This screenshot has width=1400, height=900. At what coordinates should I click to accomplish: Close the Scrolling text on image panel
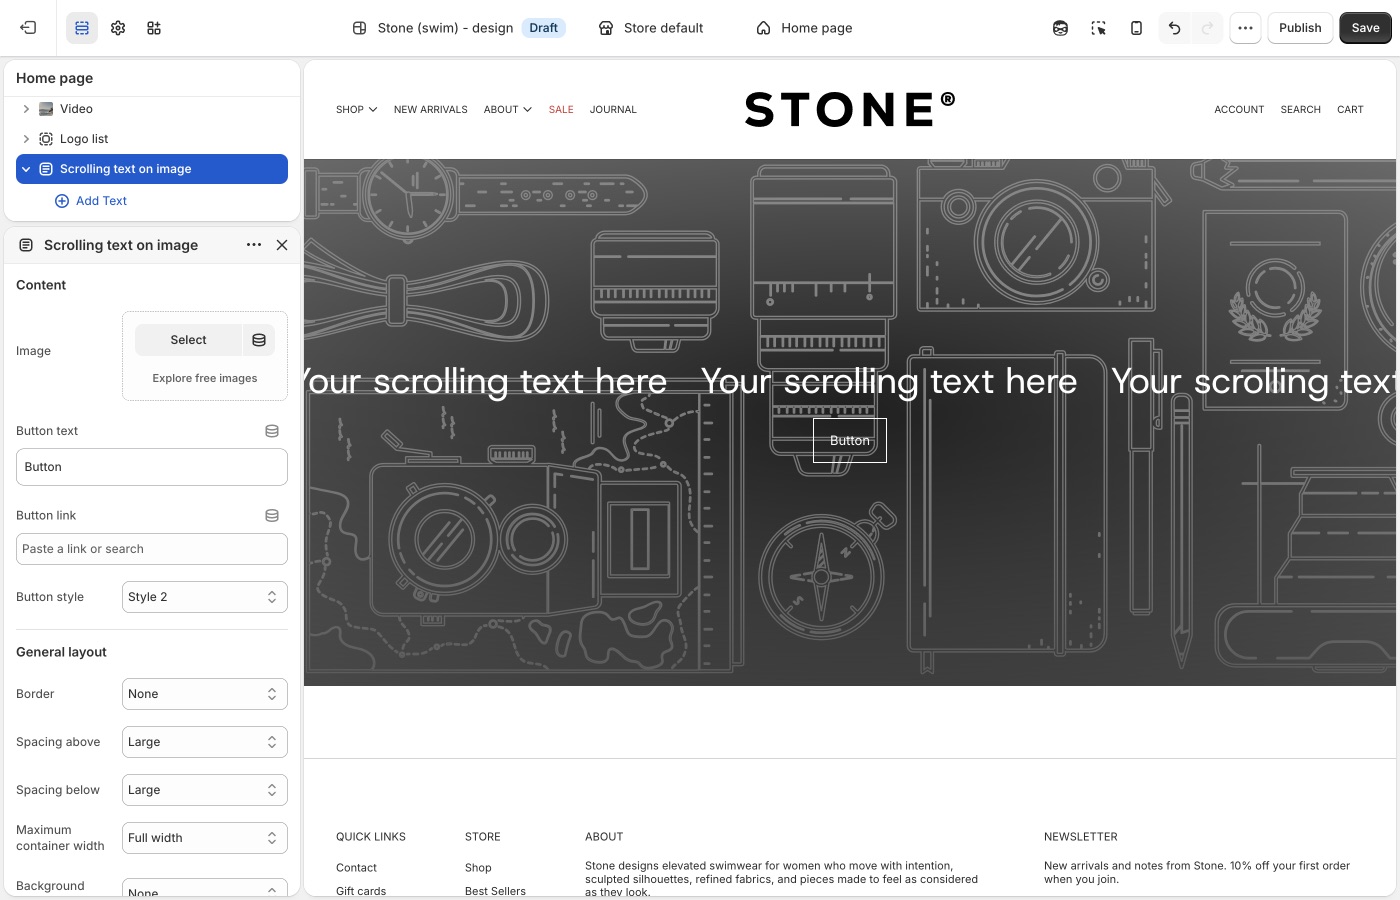[x=282, y=245]
